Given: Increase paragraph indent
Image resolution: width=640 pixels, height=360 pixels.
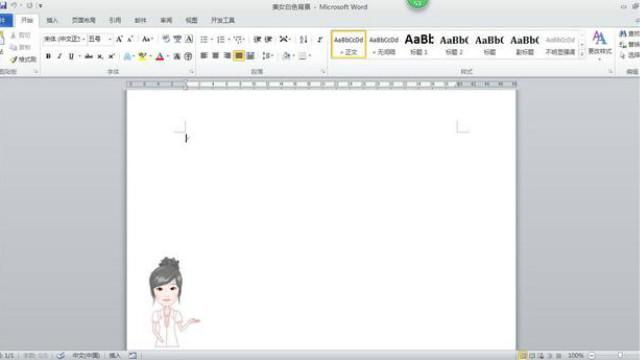Looking at the screenshot, I should click(268, 39).
